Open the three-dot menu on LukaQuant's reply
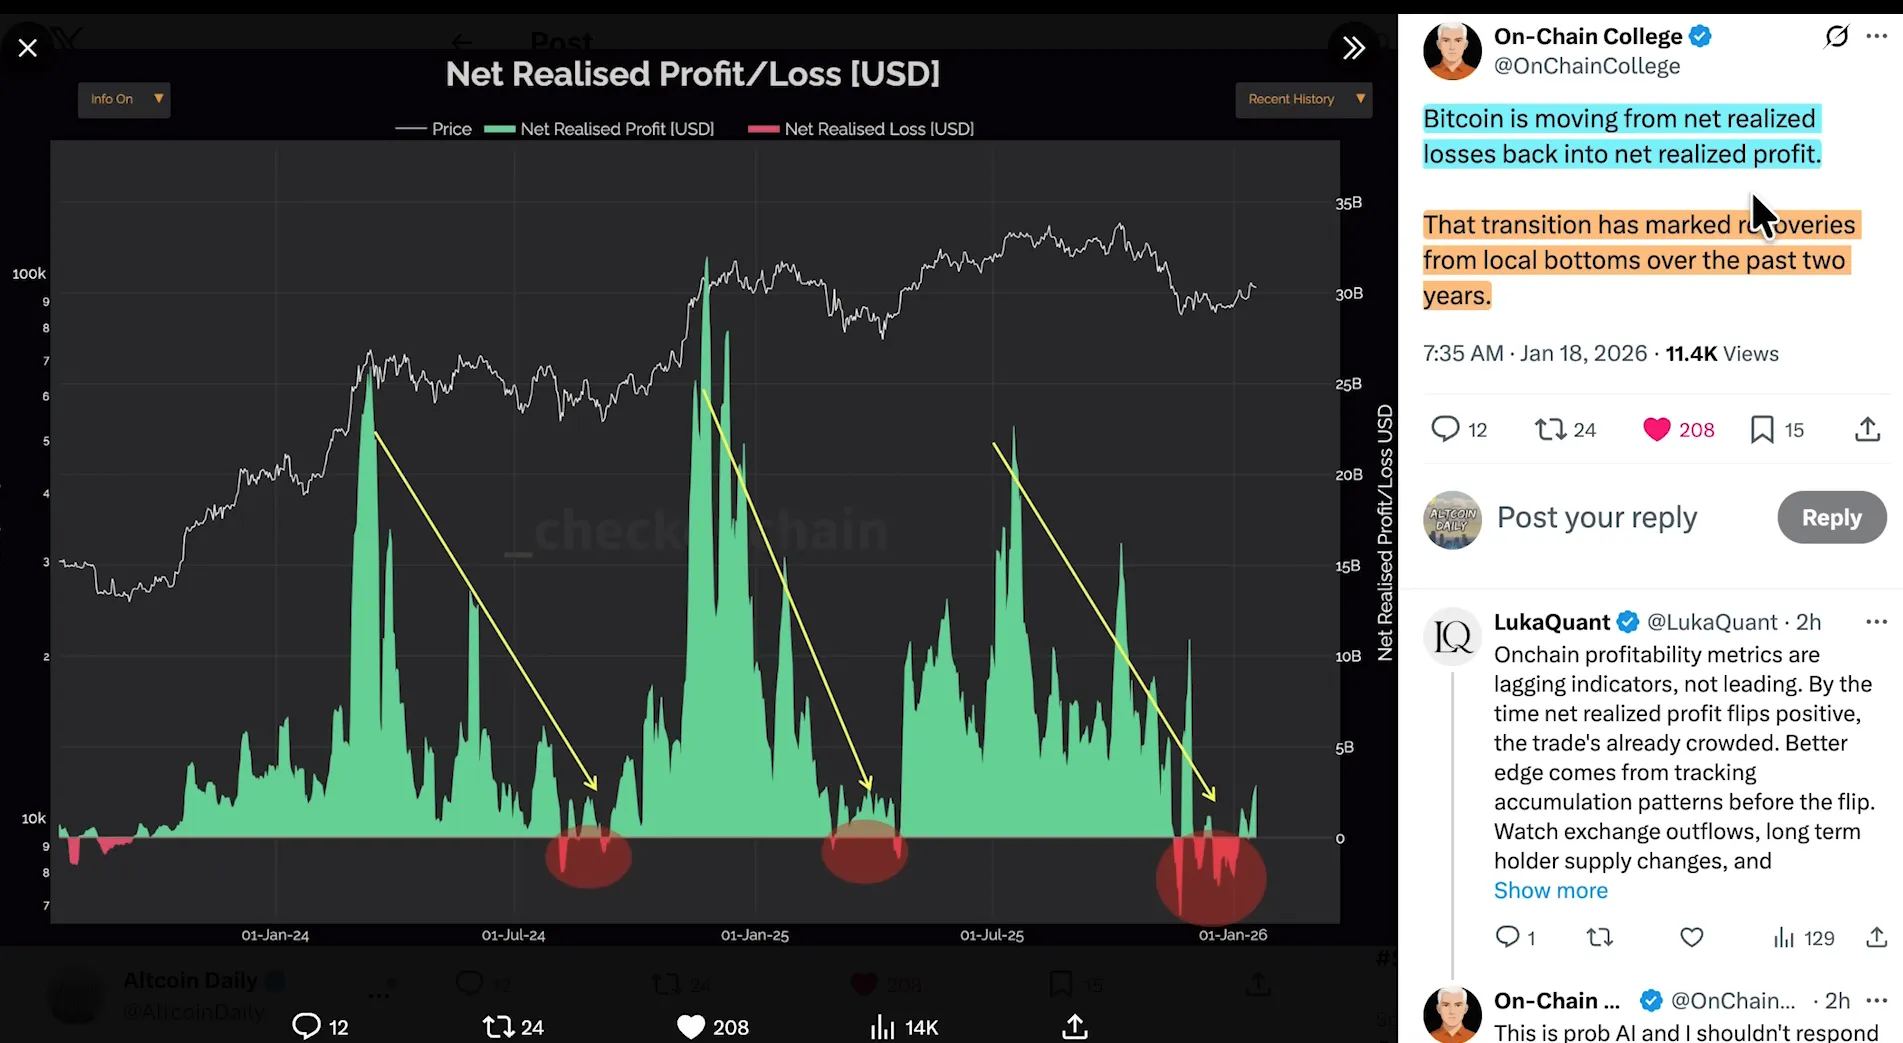 pos(1876,622)
